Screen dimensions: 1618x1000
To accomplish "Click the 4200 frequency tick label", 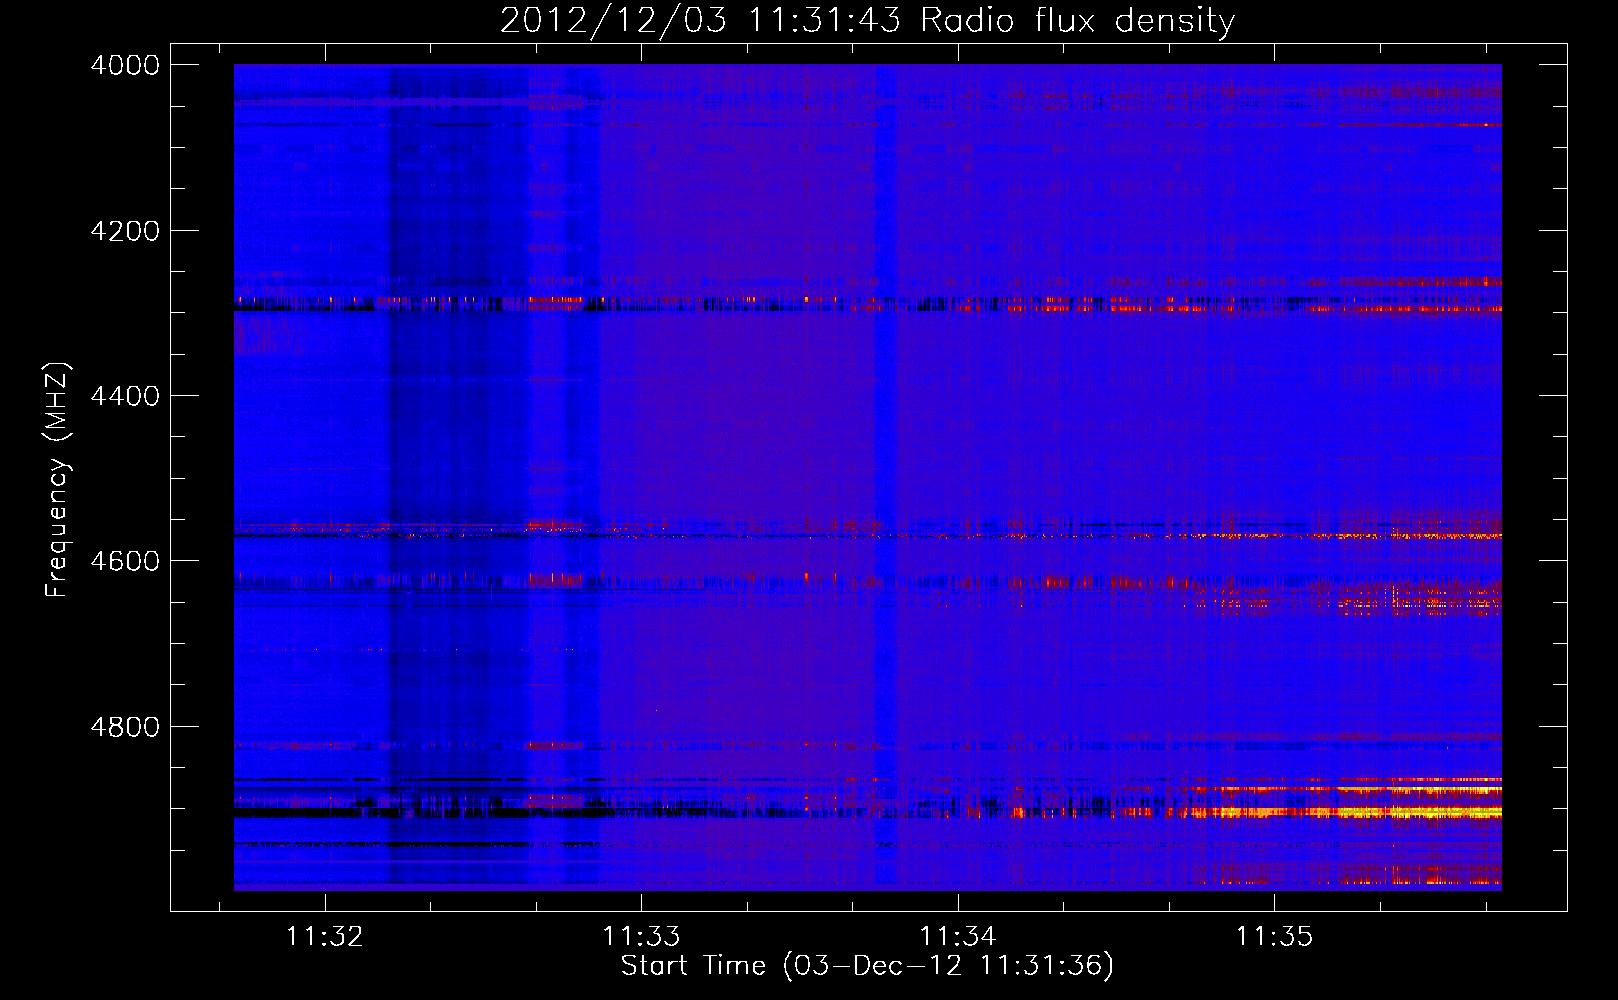I will pyautogui.click(x=125, y=231).
